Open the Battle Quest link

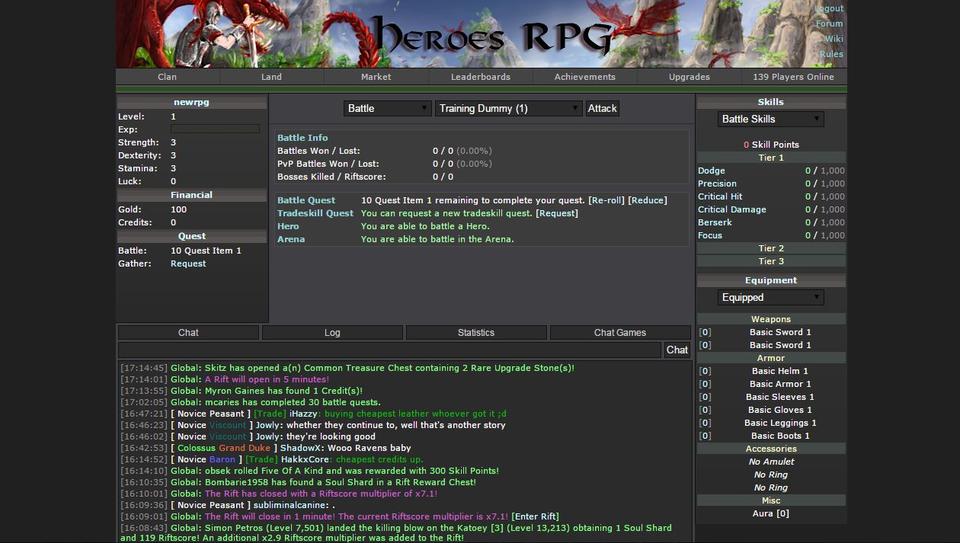coord(306,200)
